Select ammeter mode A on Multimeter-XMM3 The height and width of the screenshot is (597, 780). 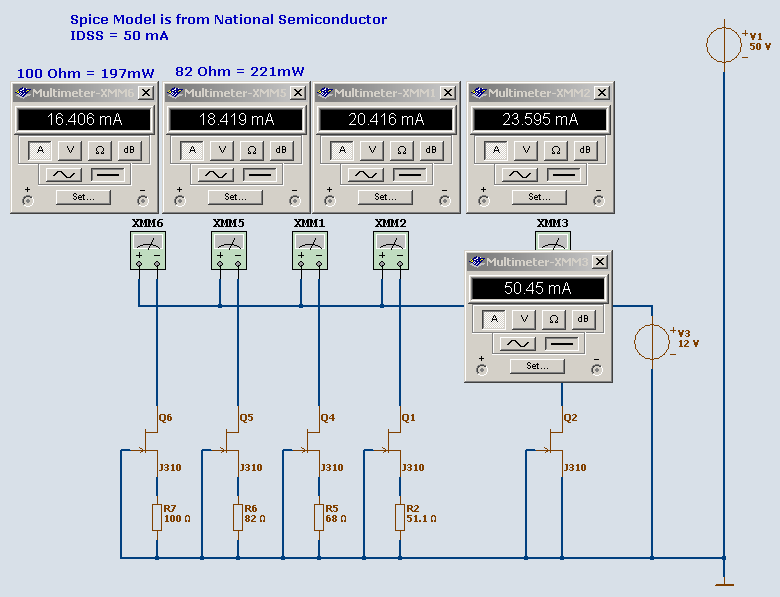[494, 319]
